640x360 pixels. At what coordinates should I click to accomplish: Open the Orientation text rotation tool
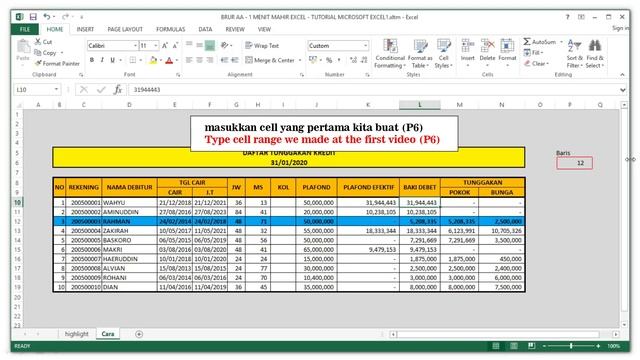(224, 45)
